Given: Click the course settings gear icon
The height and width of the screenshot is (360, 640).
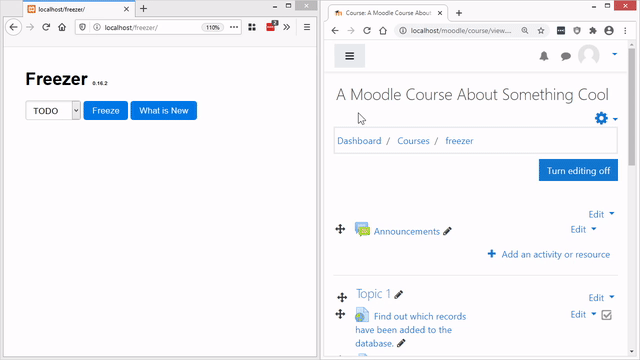Looking at the screenshot, I should click(601, 118).
